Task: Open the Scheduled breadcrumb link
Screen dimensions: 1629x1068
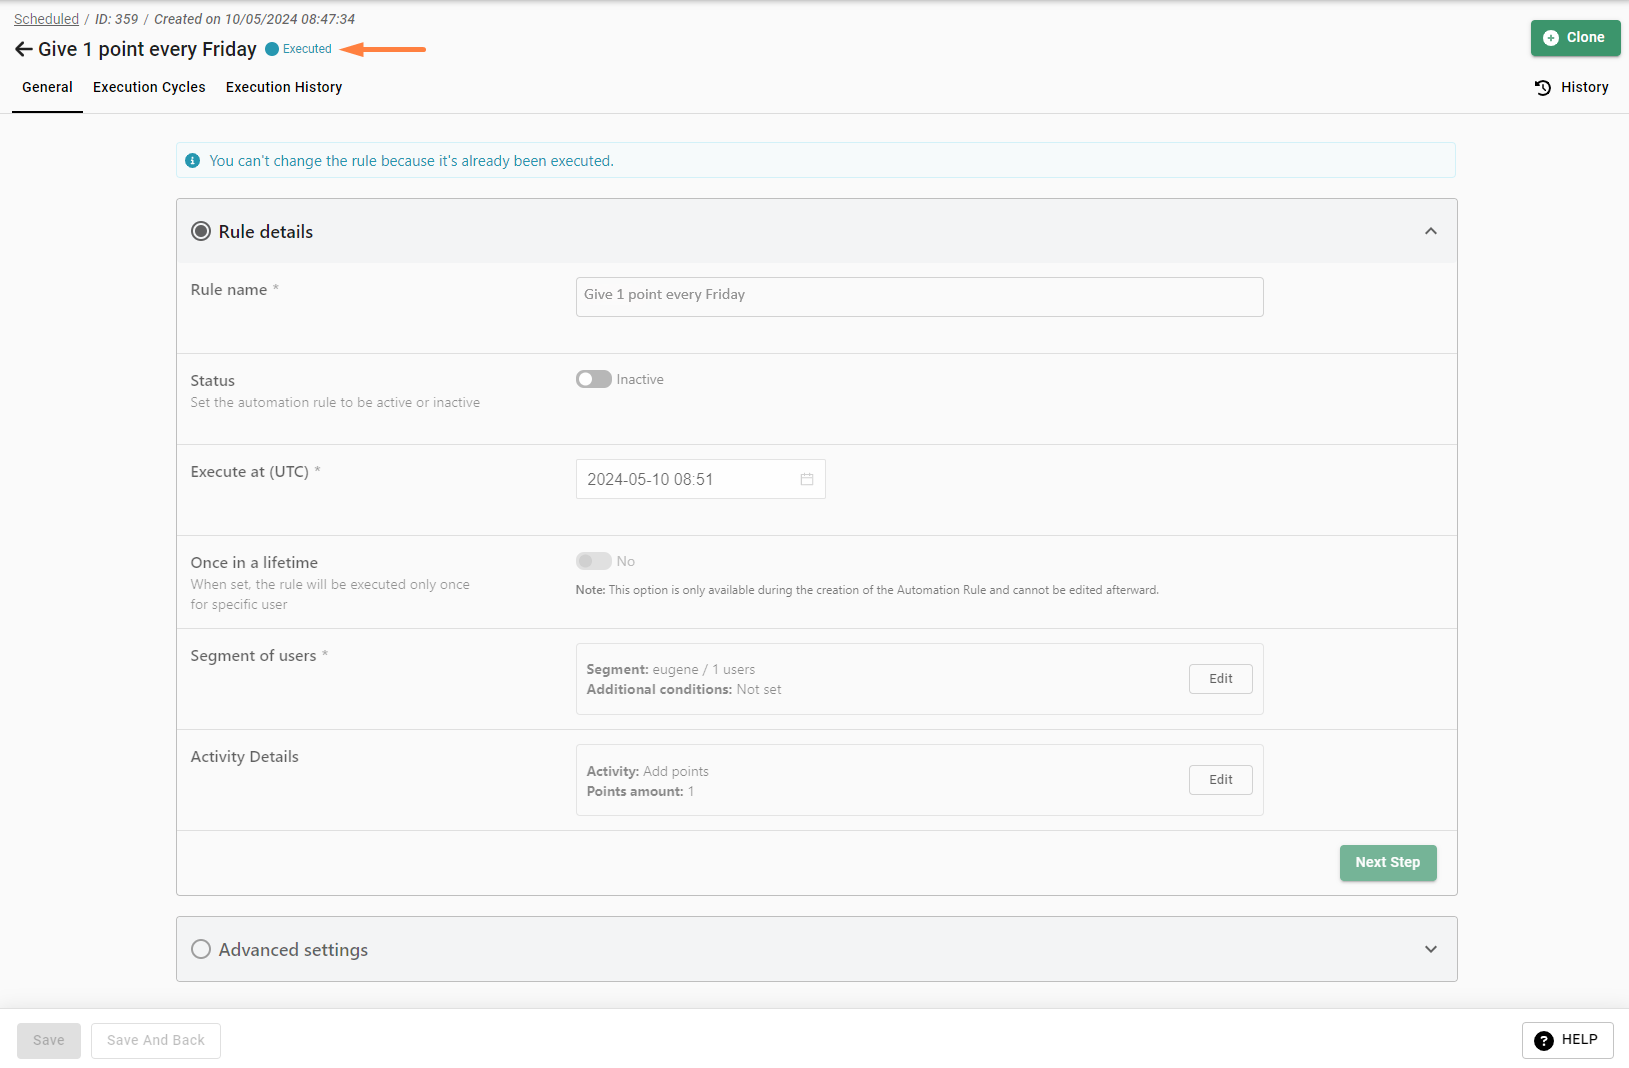Action: pos(46,19)
